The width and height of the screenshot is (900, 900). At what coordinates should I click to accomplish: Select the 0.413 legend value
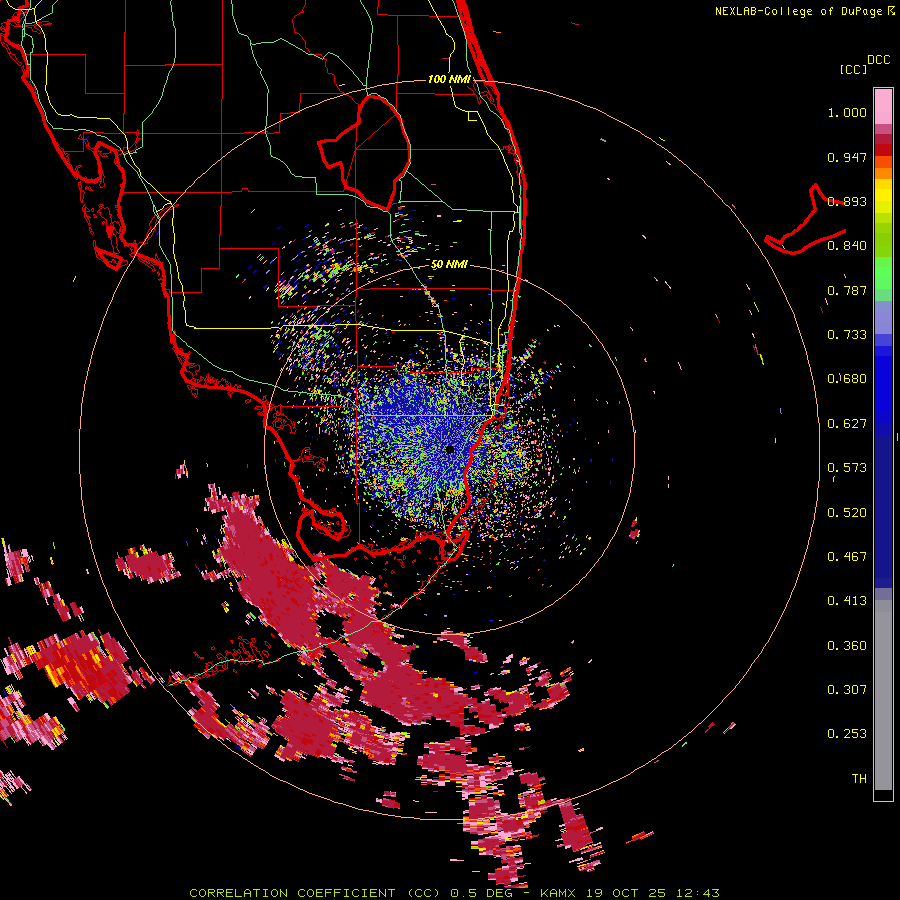point(847,601)
